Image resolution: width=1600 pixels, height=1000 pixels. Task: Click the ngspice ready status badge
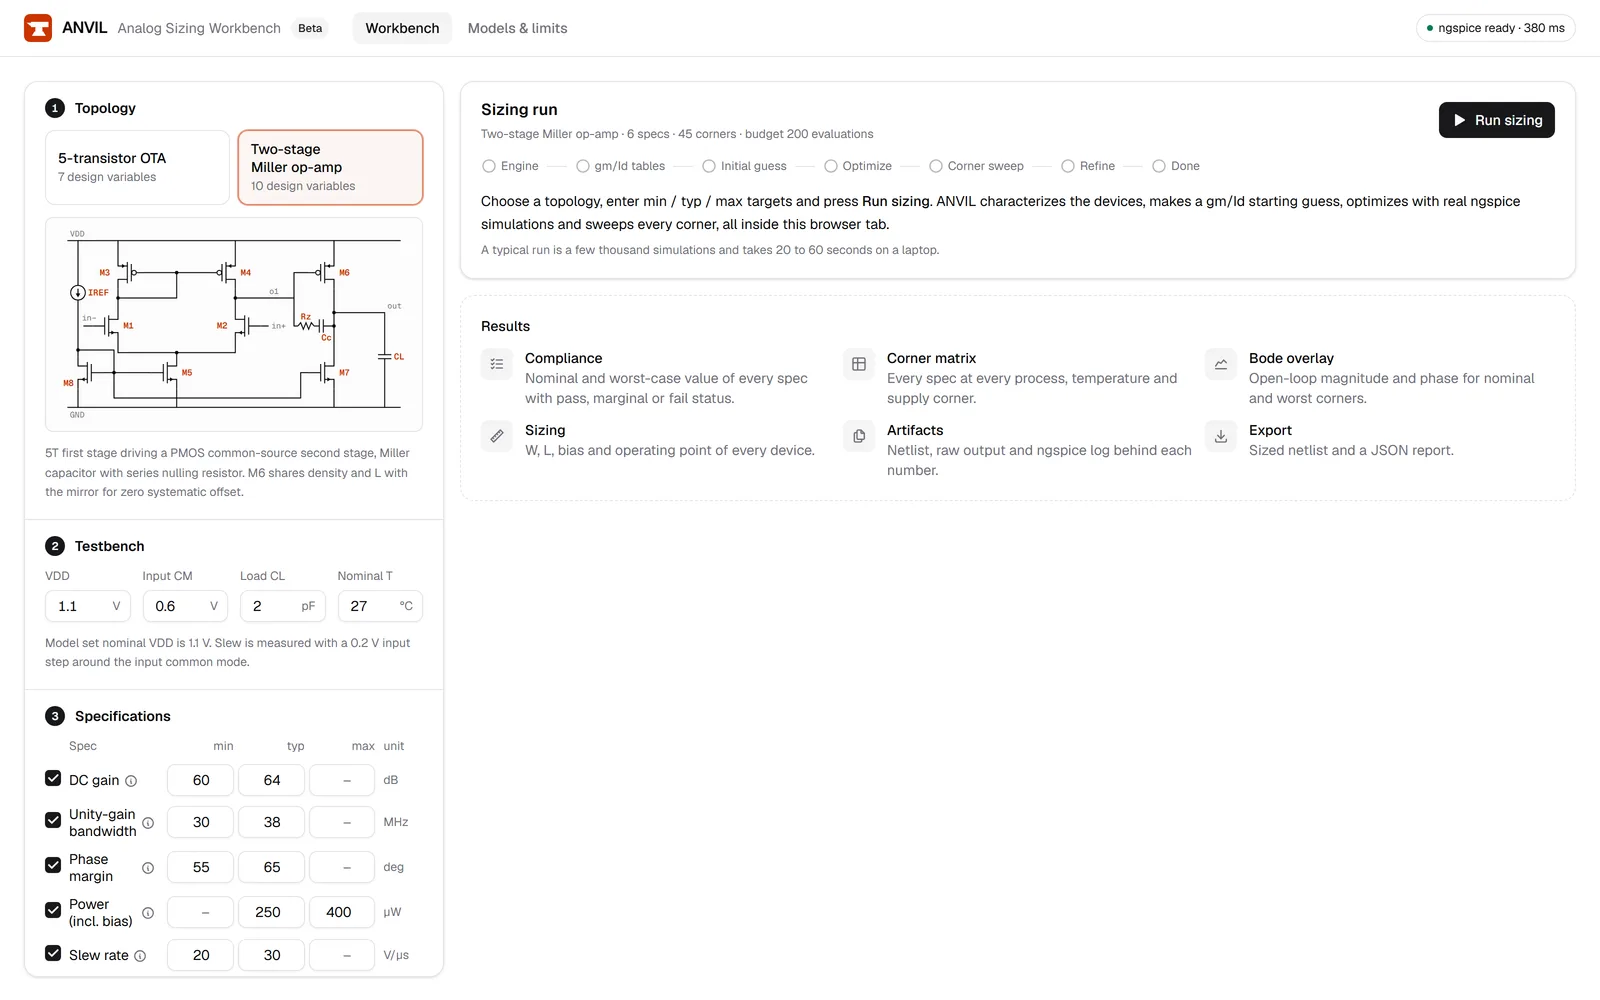click(x=1496, y=28)
